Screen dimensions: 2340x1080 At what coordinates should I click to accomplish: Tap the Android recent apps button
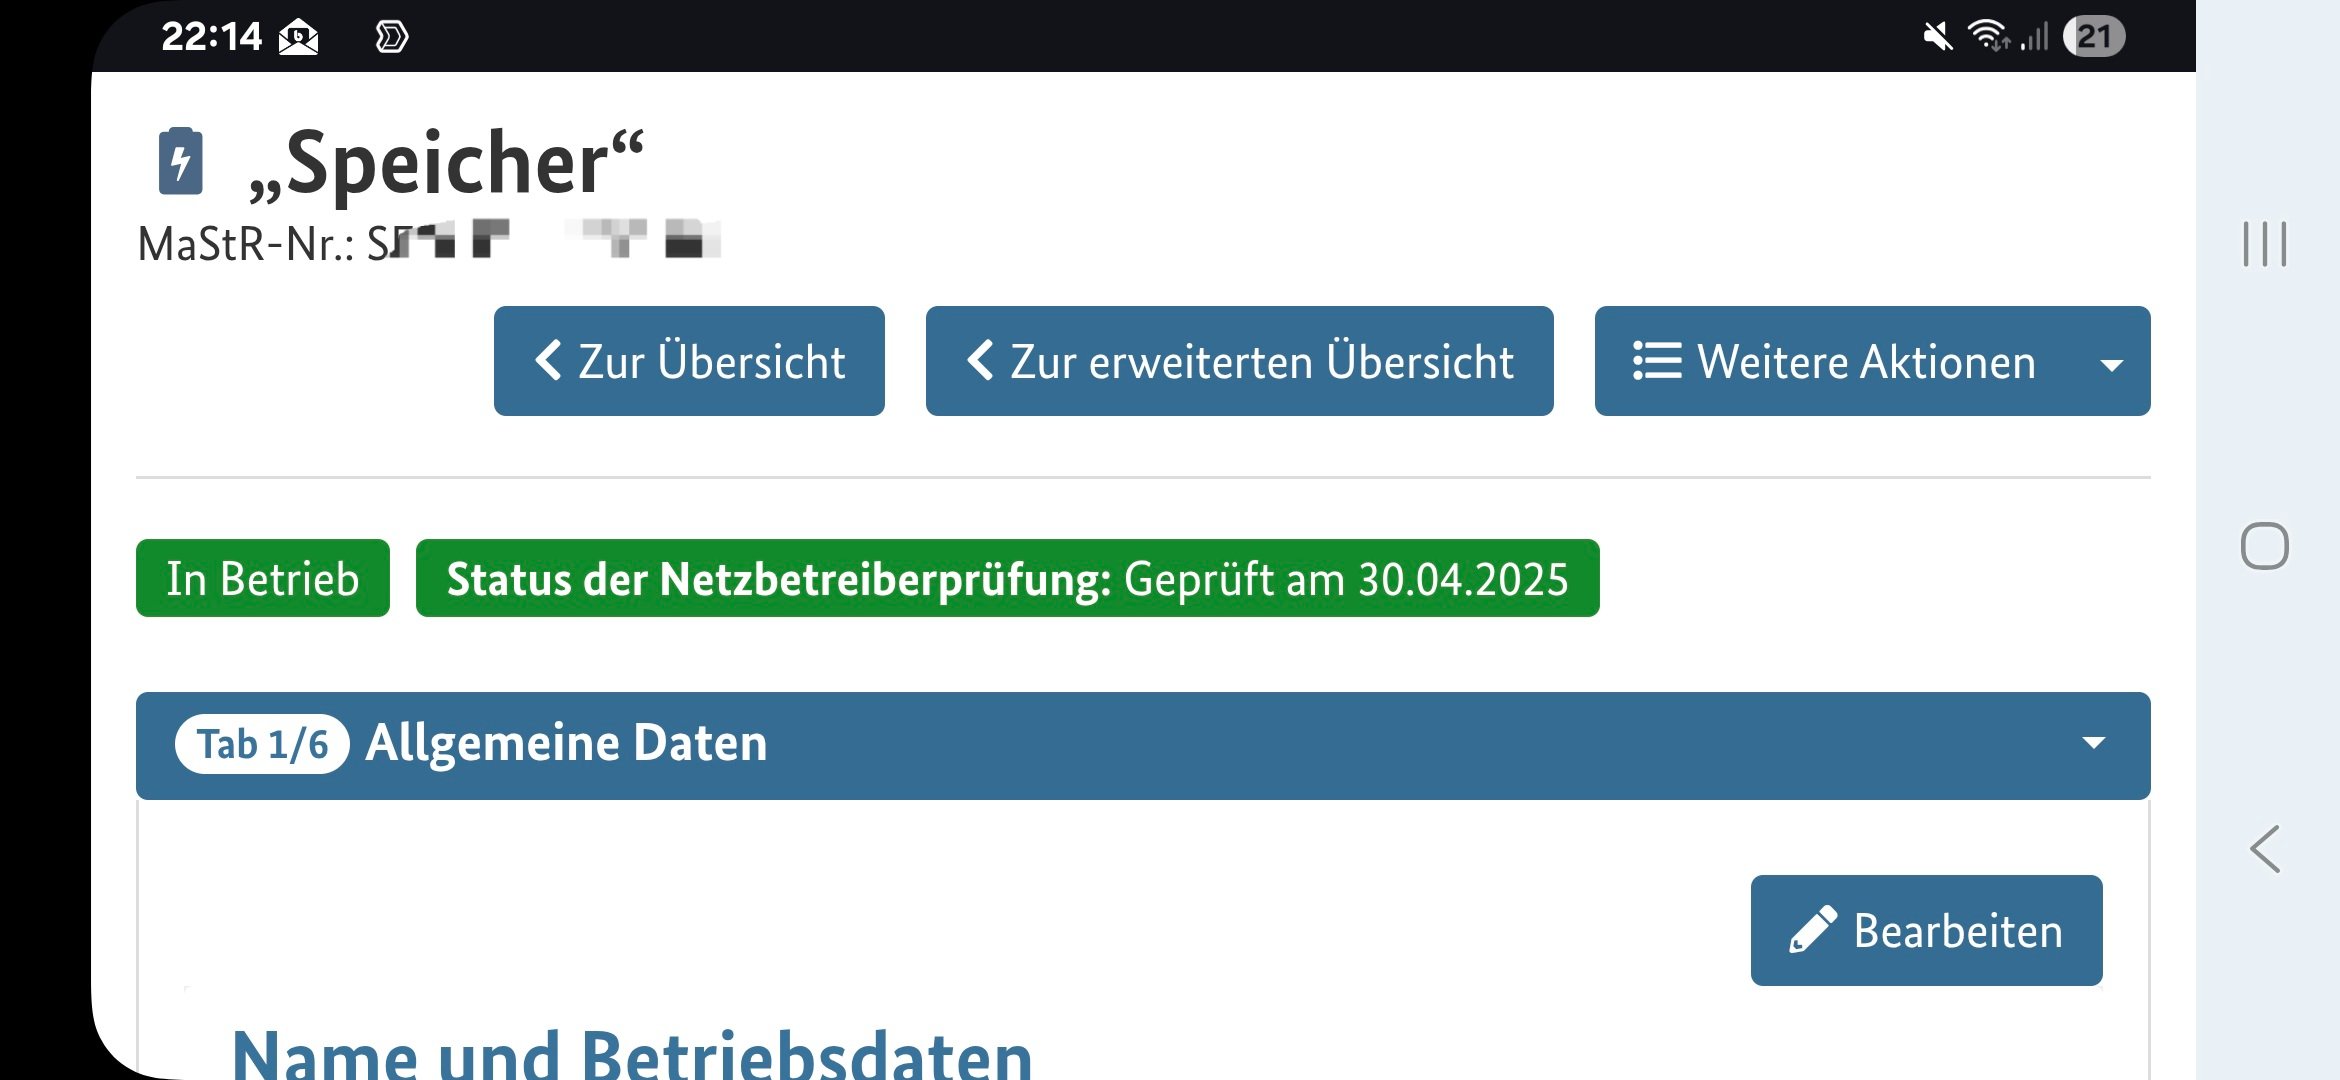click(x=2265, y=245)
